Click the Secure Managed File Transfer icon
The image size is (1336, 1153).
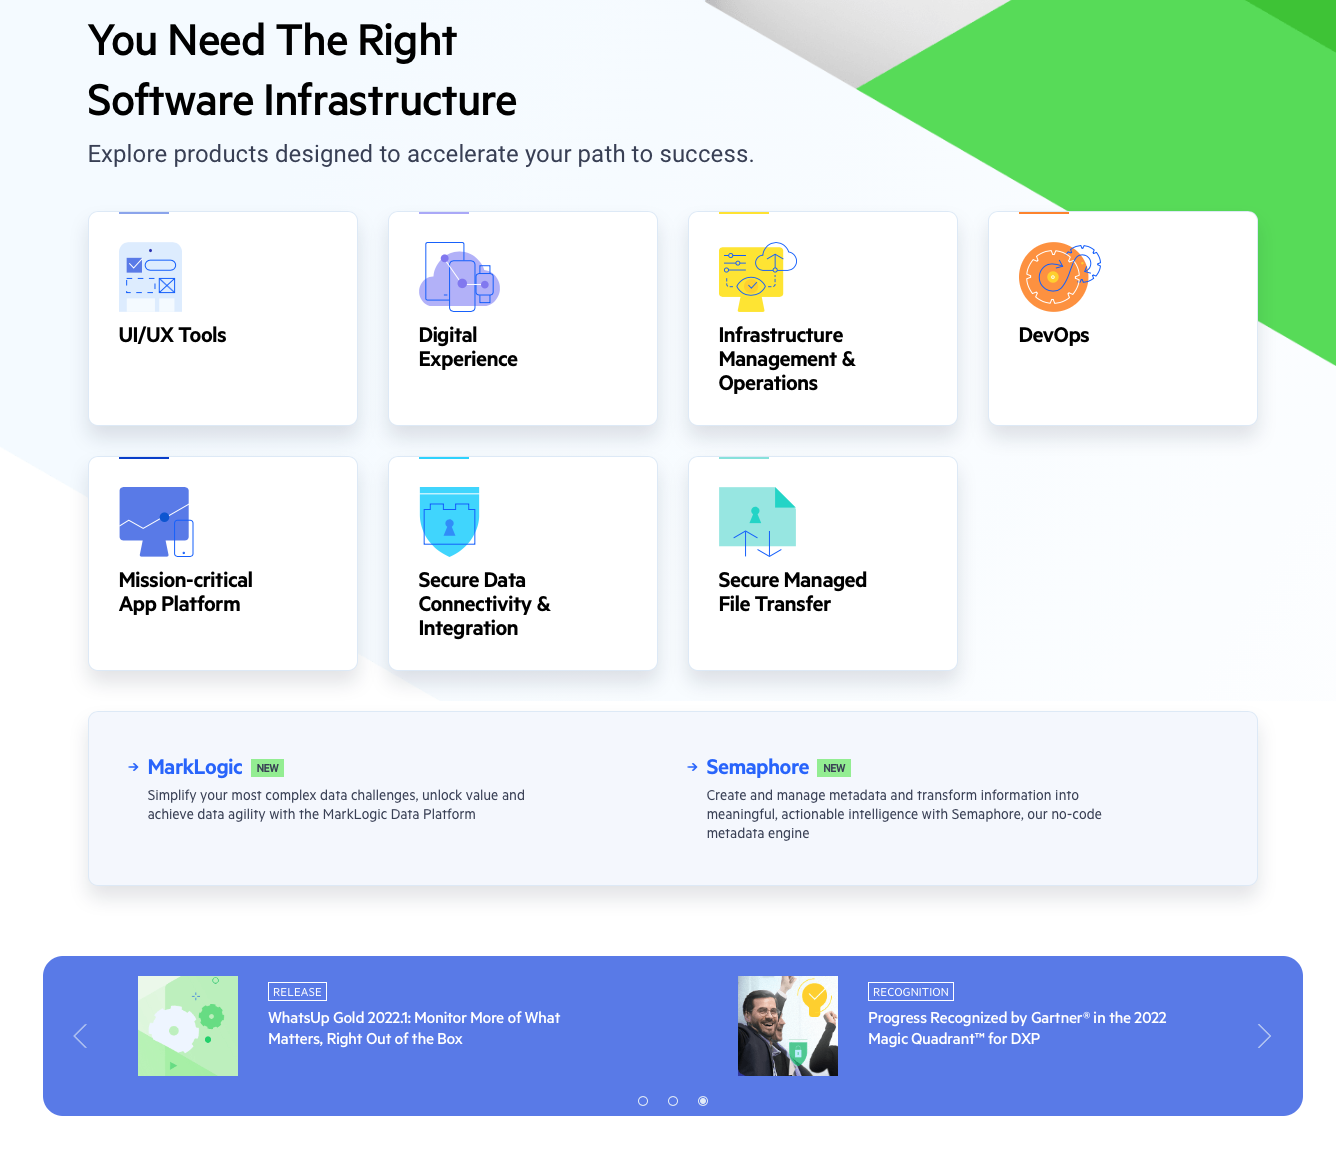[757, 522]
